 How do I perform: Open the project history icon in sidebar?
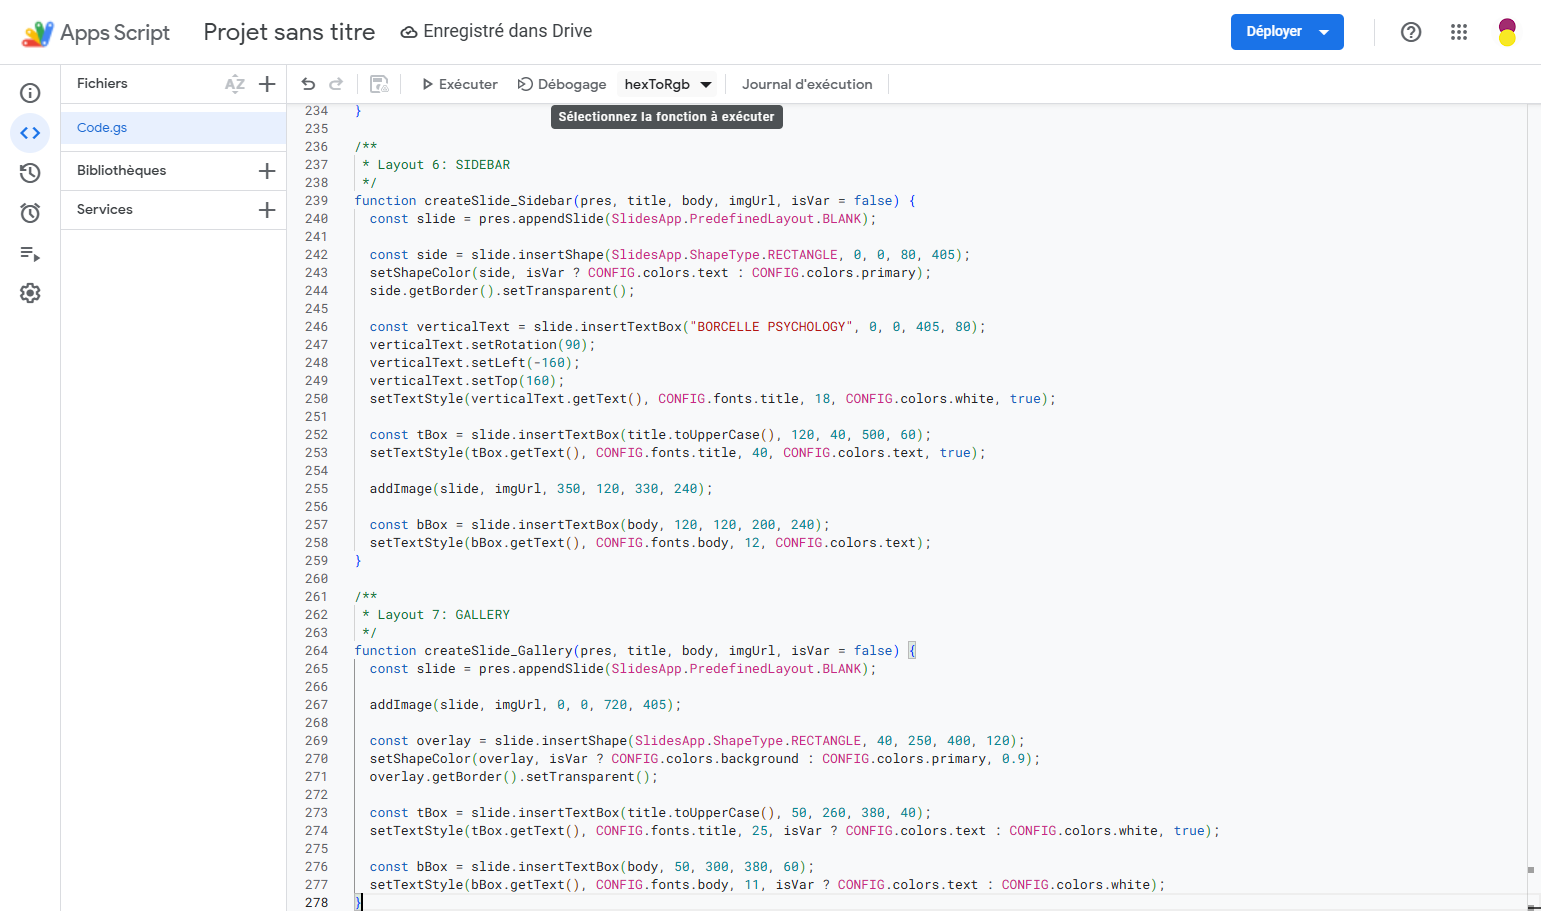[x=30, y=173]
